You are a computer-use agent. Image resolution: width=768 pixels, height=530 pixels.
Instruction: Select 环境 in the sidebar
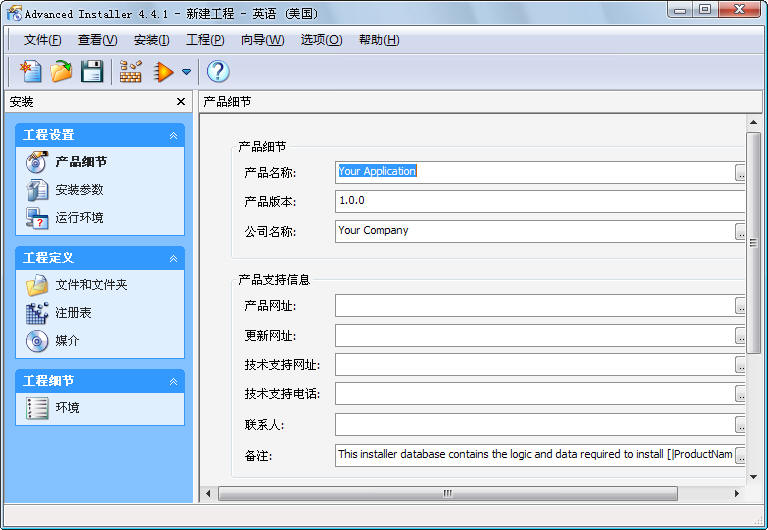[x=67, y=408]
